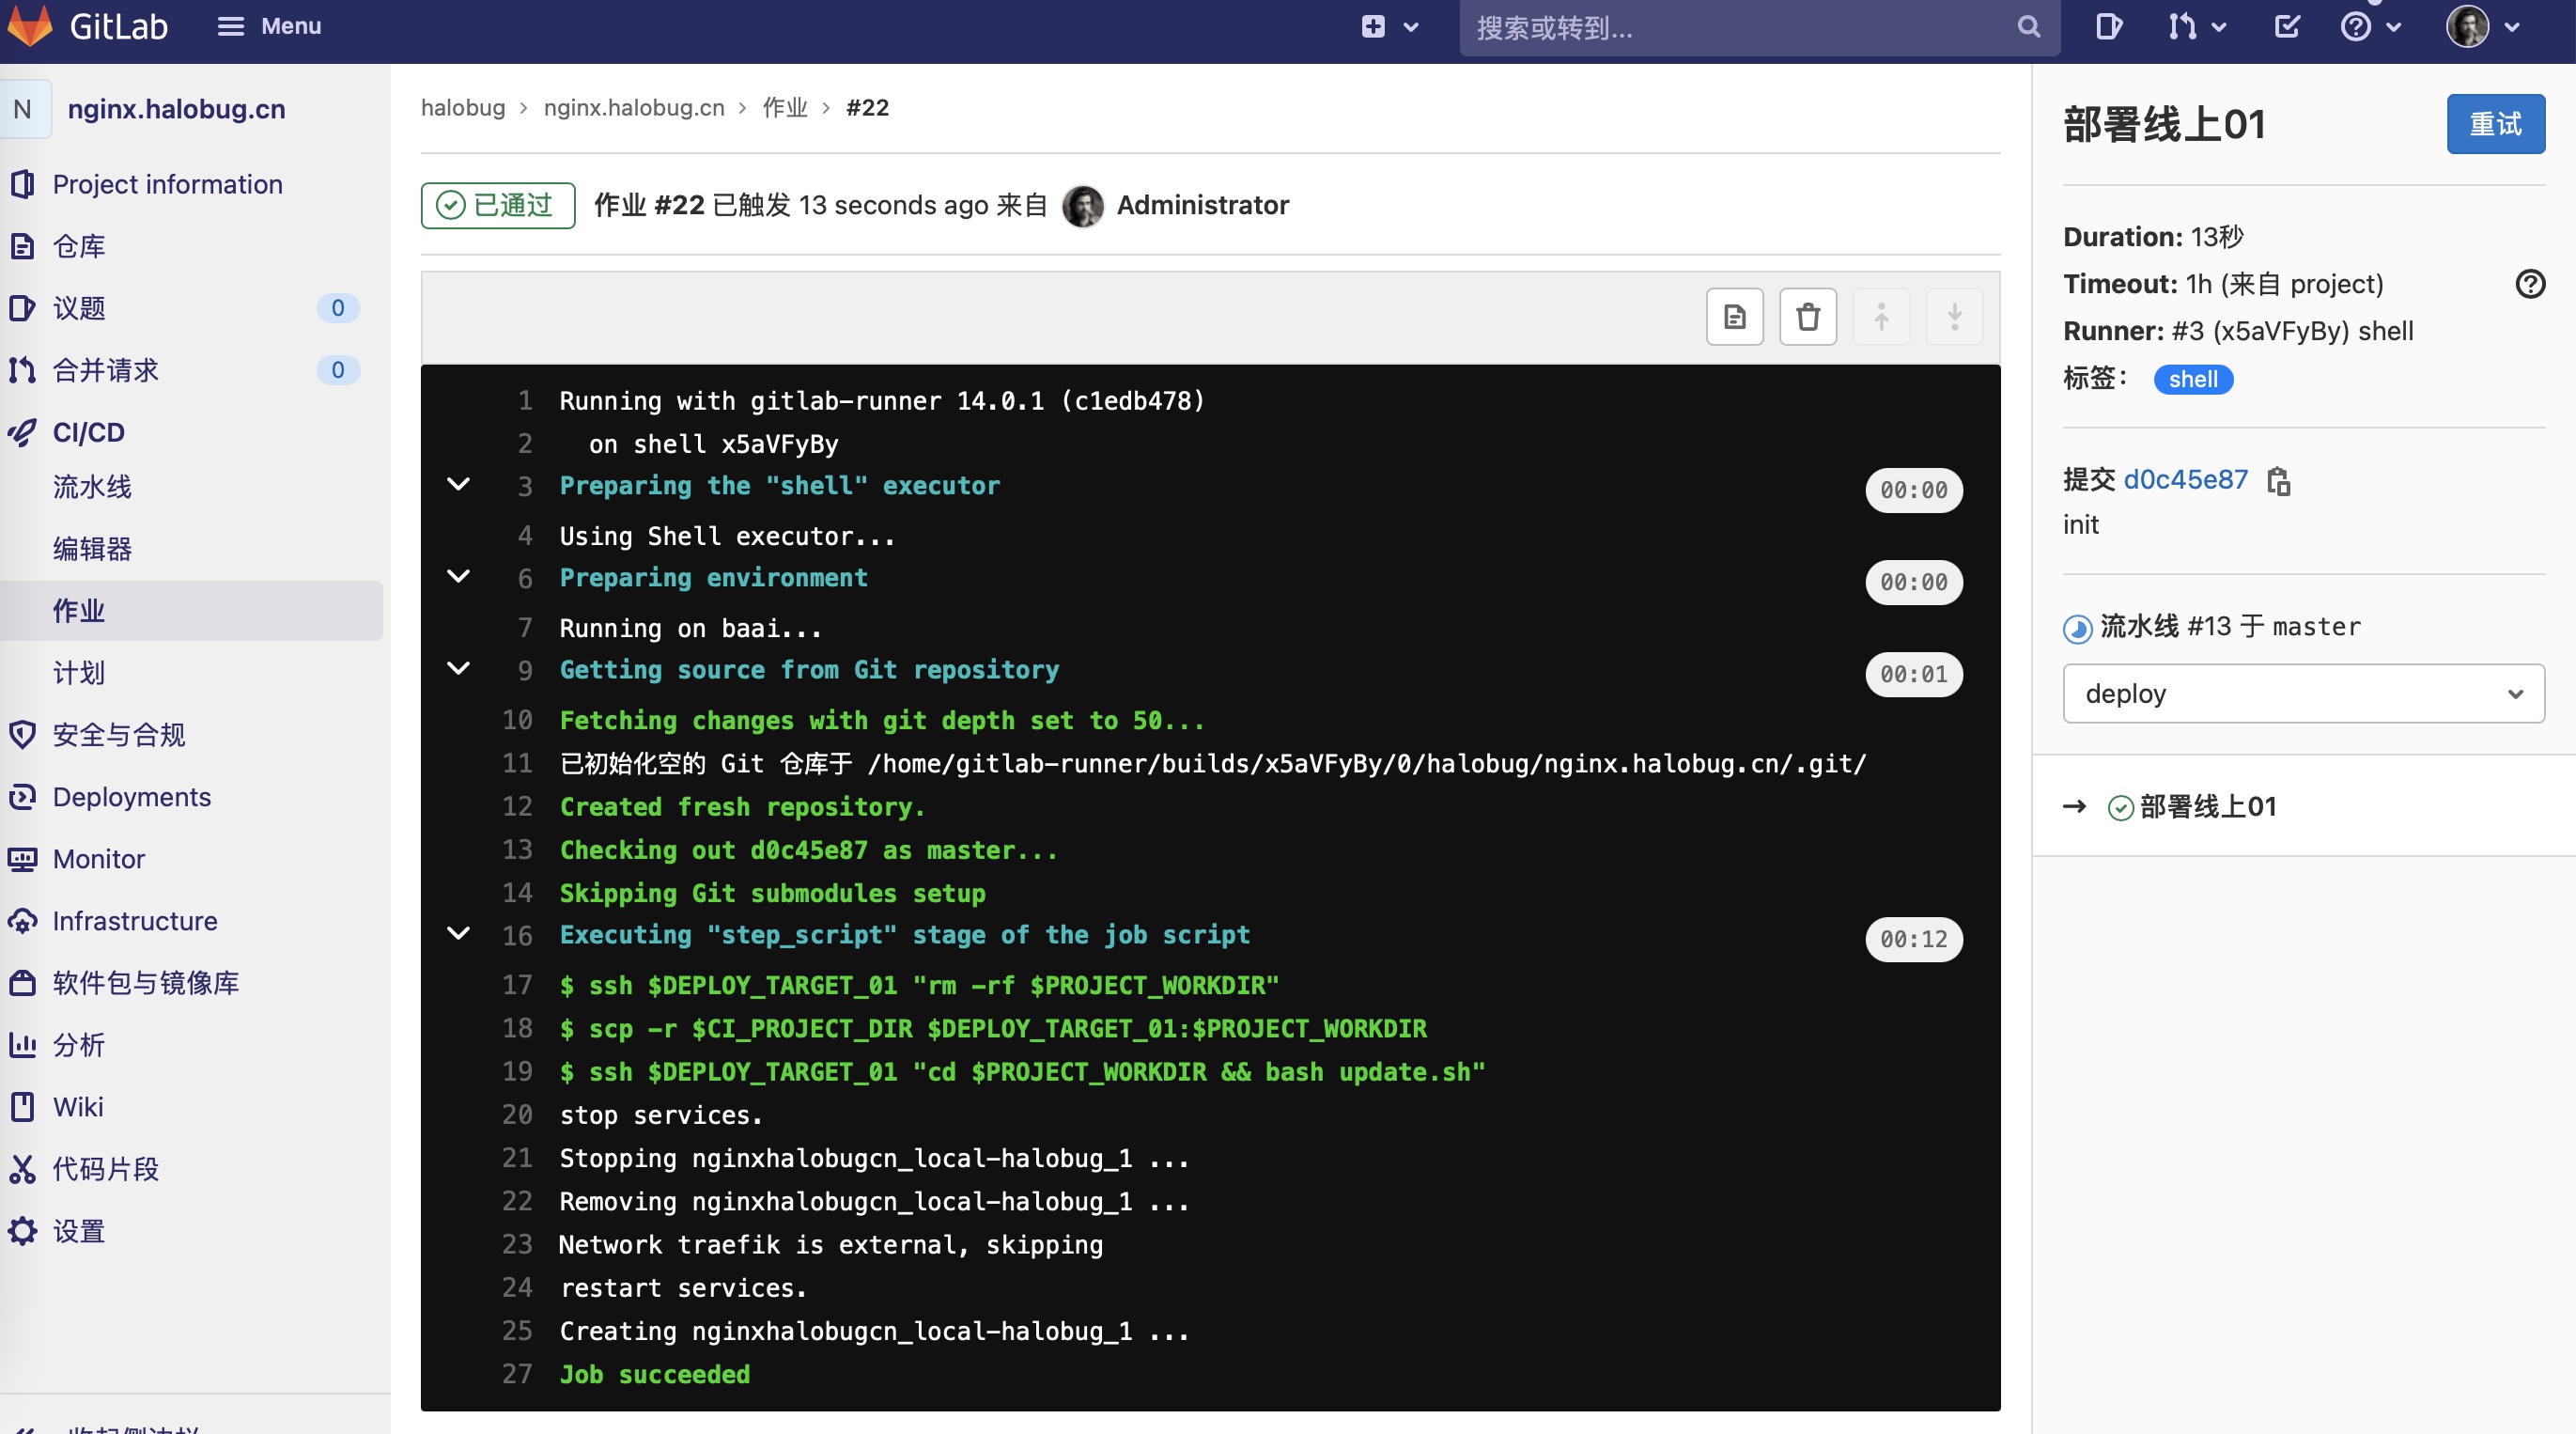
Task: Click the copy job log icon
Action: click(1737, 315)
